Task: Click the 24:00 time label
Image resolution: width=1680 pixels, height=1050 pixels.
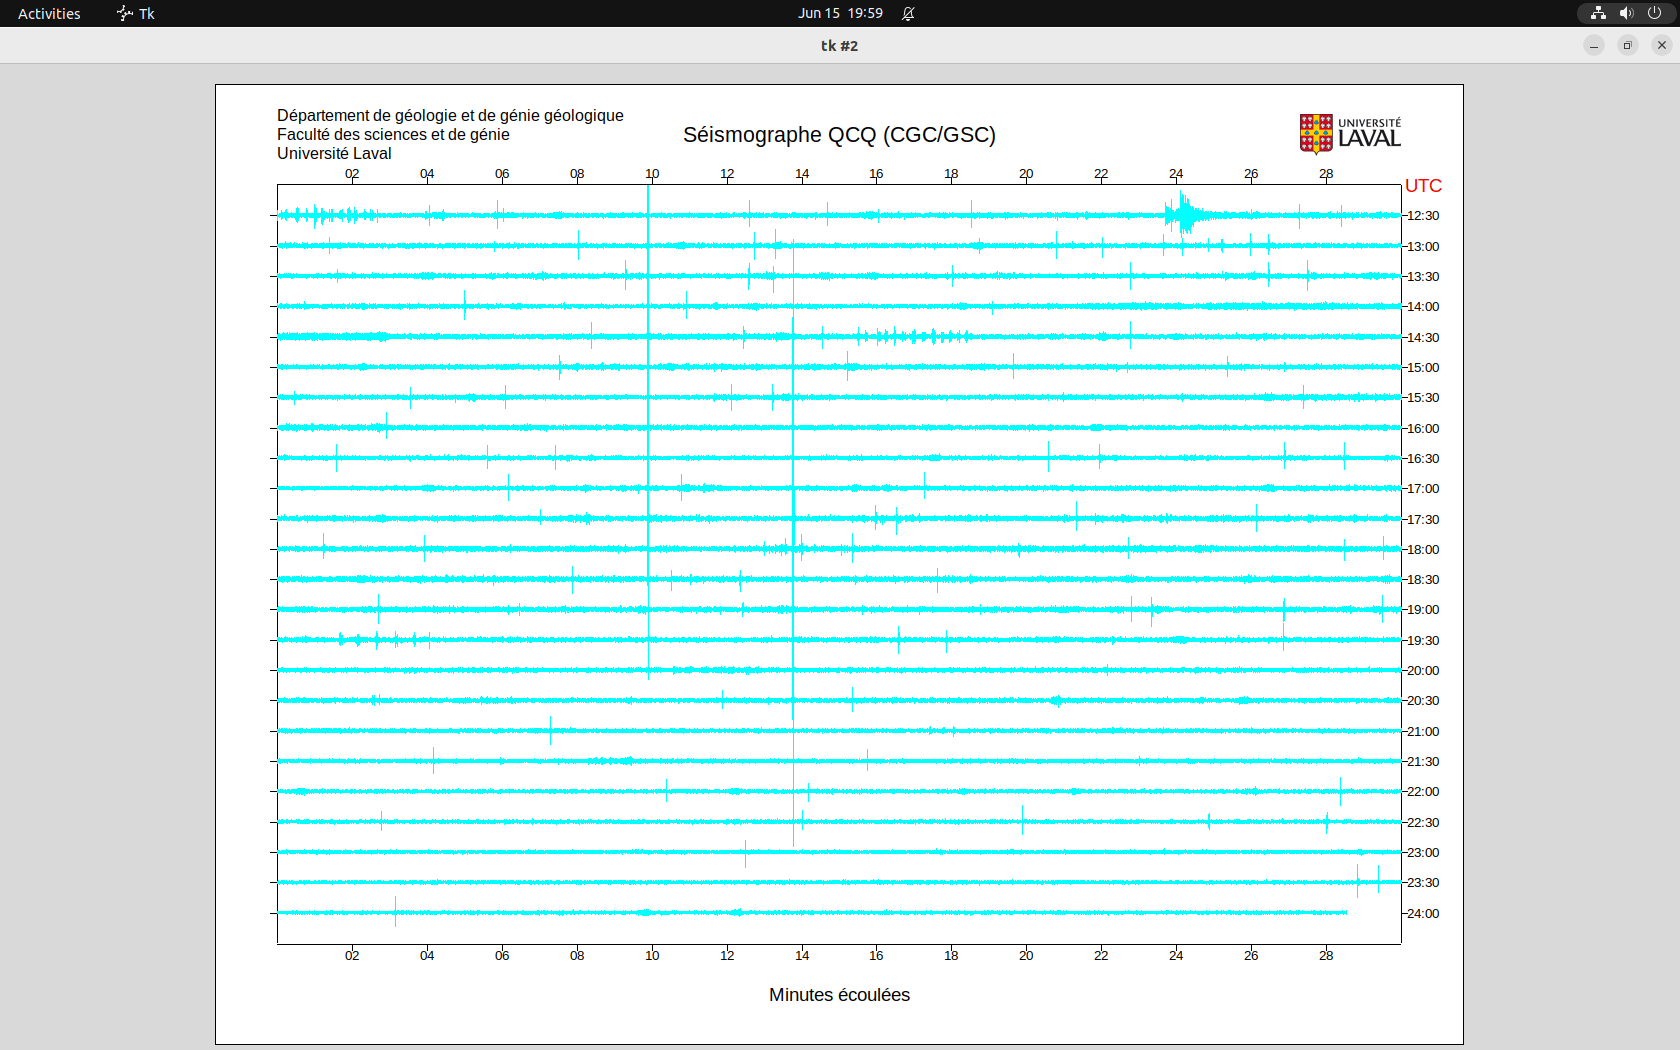Action: coord(1423,914)
